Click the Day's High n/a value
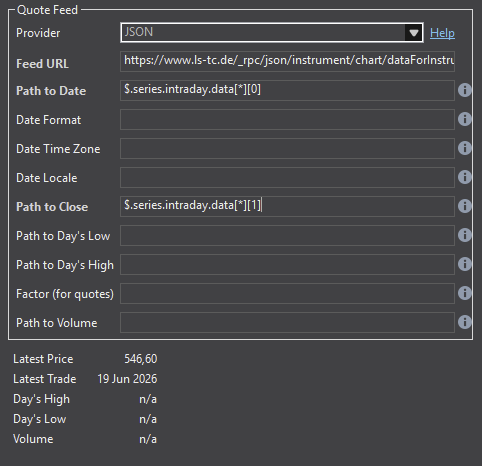This screenshot has width=482, height=466. pyautogui.click(x=148, y=399)
